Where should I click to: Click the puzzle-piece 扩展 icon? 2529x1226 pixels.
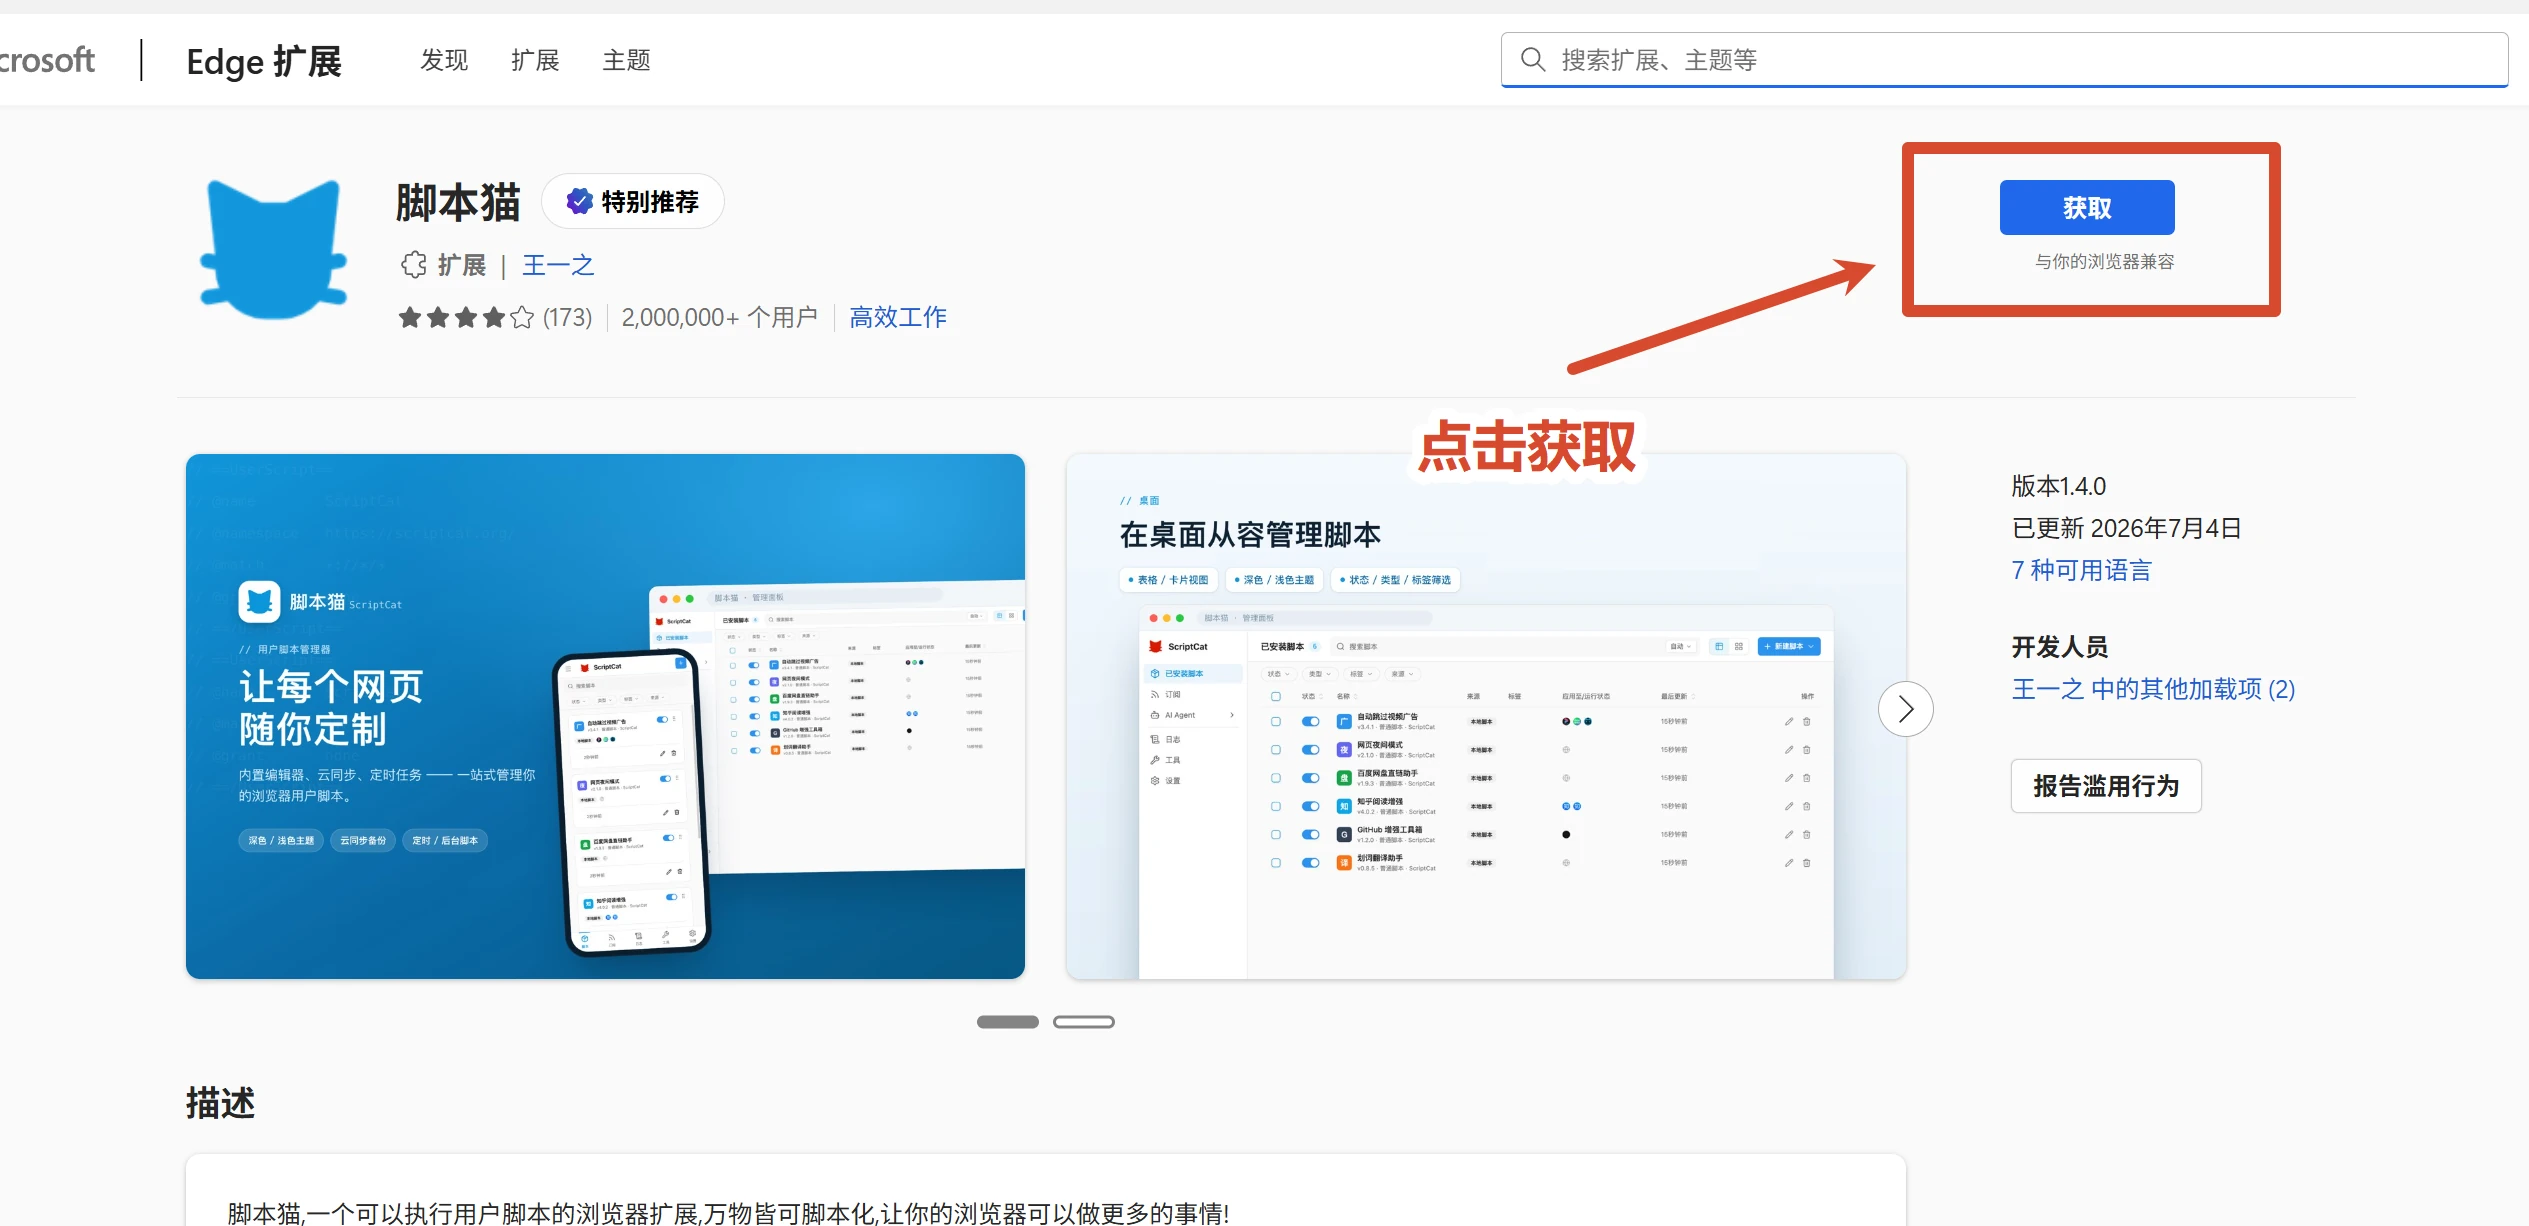tap(413, 265)
